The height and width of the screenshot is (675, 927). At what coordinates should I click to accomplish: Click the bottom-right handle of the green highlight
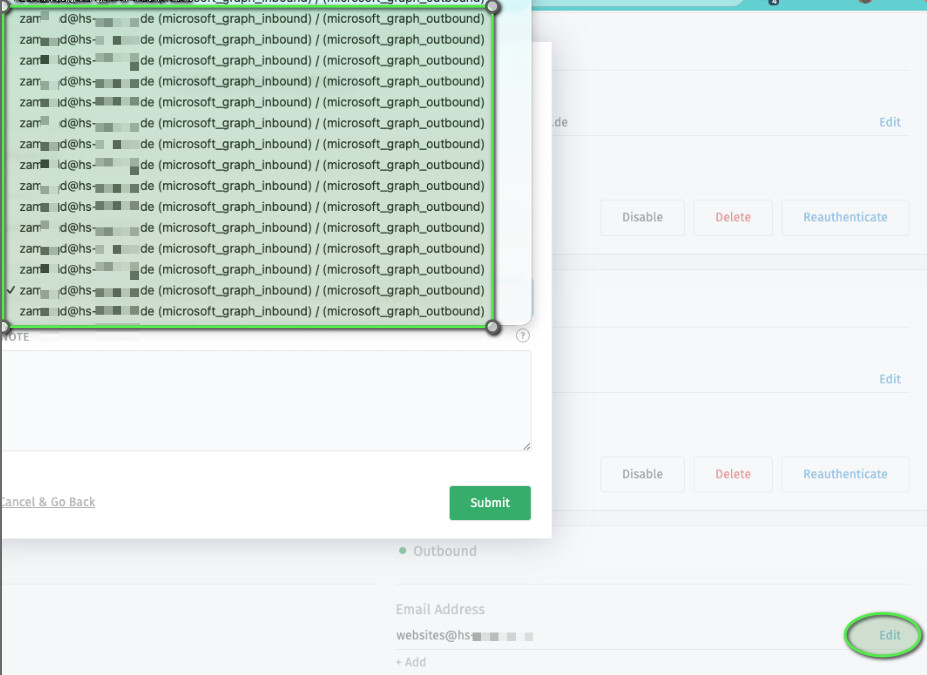[x=492, y=327]
